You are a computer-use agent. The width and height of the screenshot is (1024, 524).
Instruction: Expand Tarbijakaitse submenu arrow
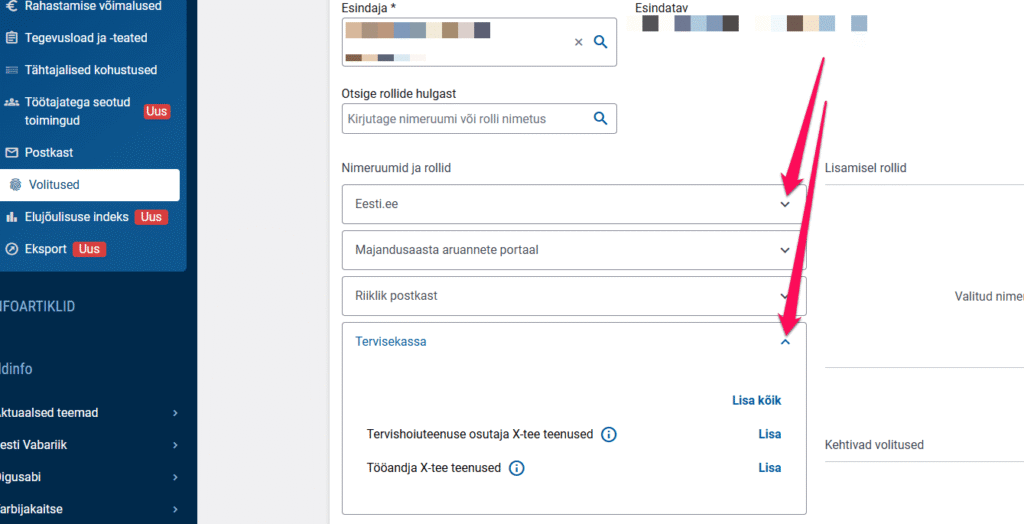(x=175, y=509)
